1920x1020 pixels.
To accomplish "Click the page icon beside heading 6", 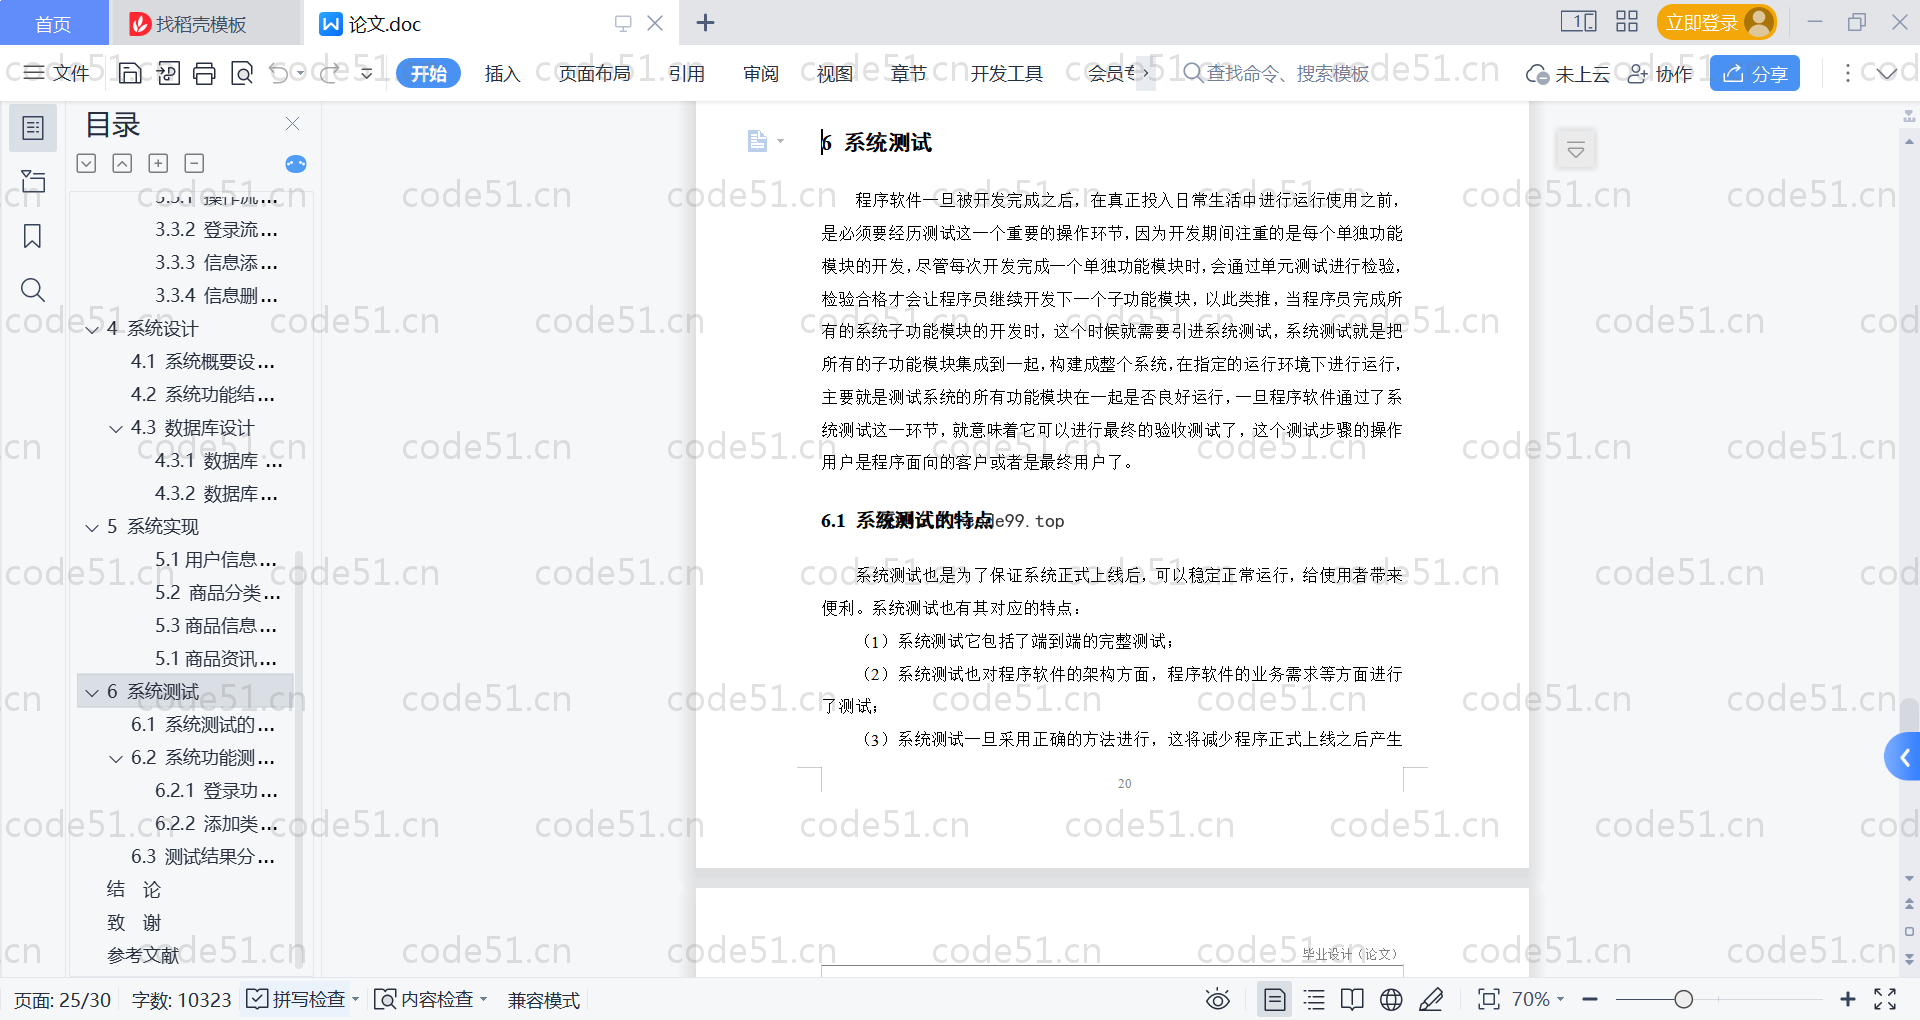I will (757, 141).
